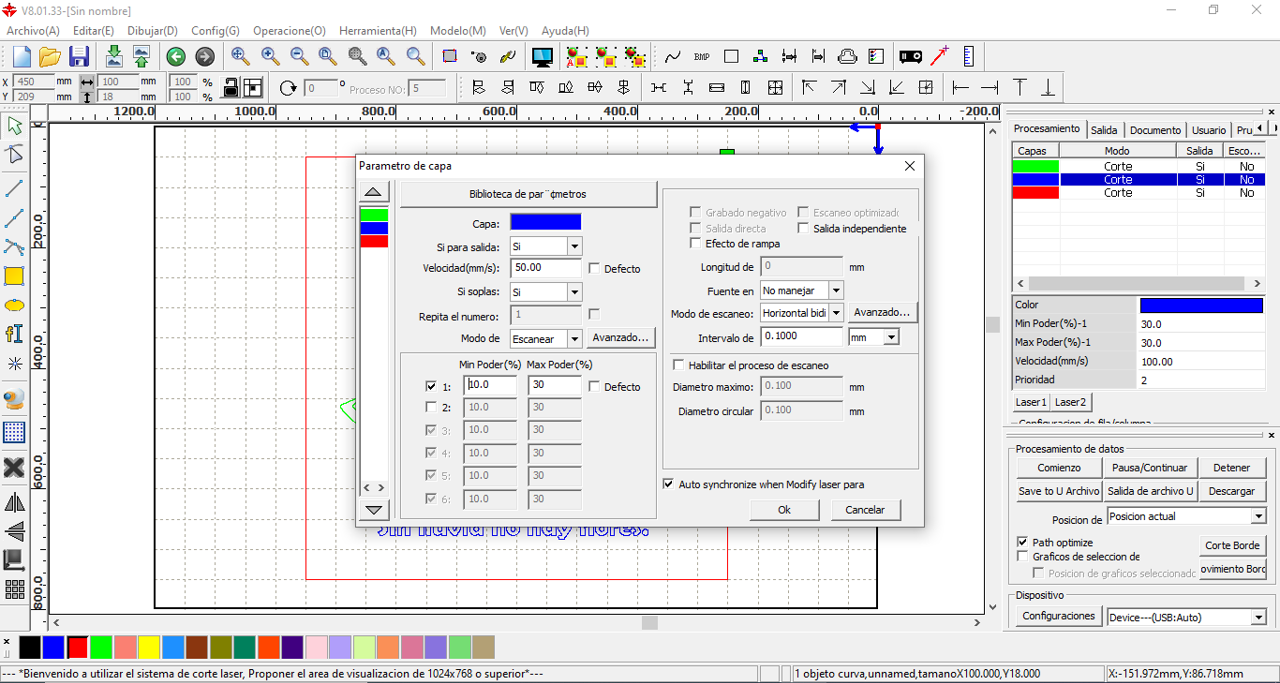Click the vertical mirror tool icon

click(14, 531)
